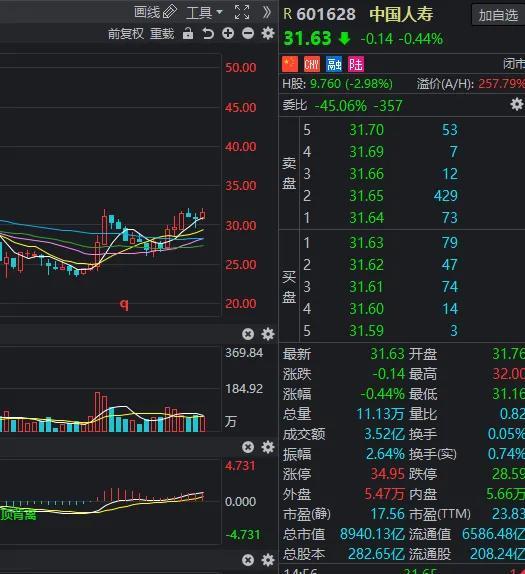Close the bottom indicator panel

248,560
